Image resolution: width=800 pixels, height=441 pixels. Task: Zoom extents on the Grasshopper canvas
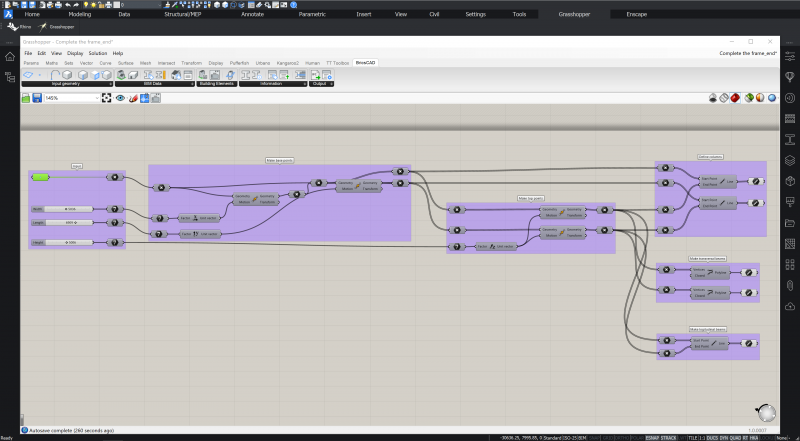(107, 98)
